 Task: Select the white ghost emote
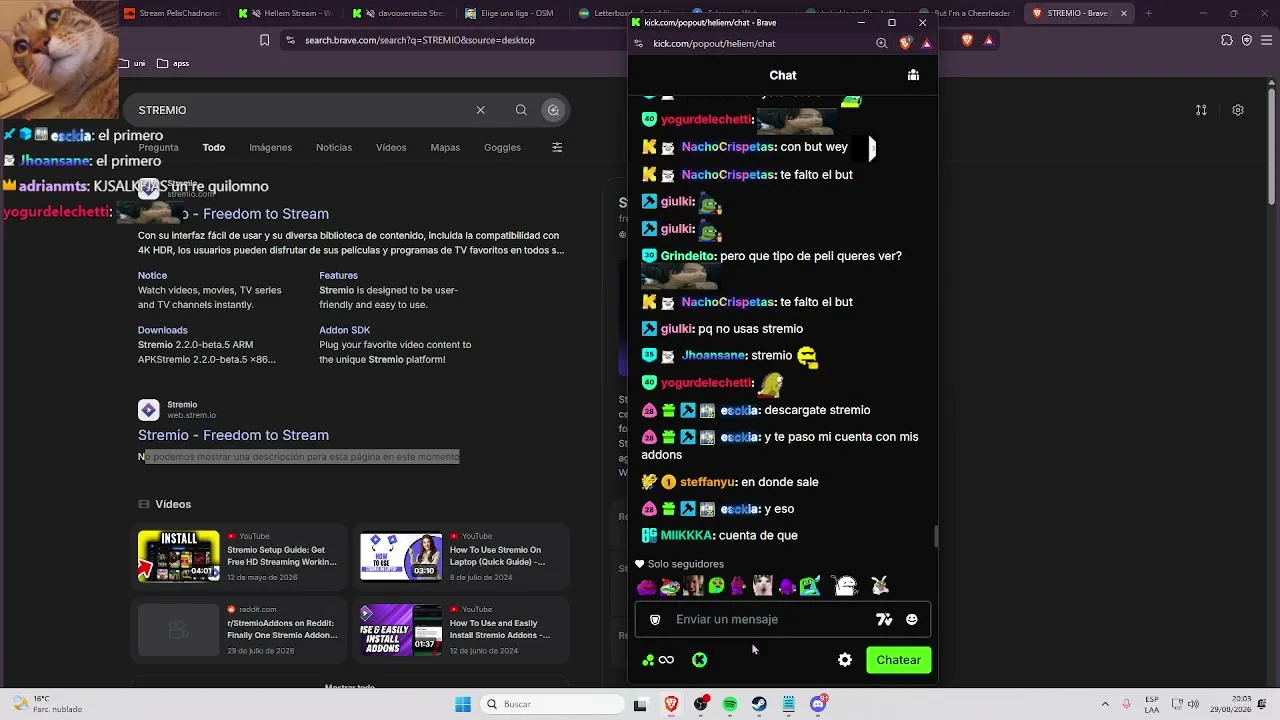pyautogui.click(x=846, y=586)
